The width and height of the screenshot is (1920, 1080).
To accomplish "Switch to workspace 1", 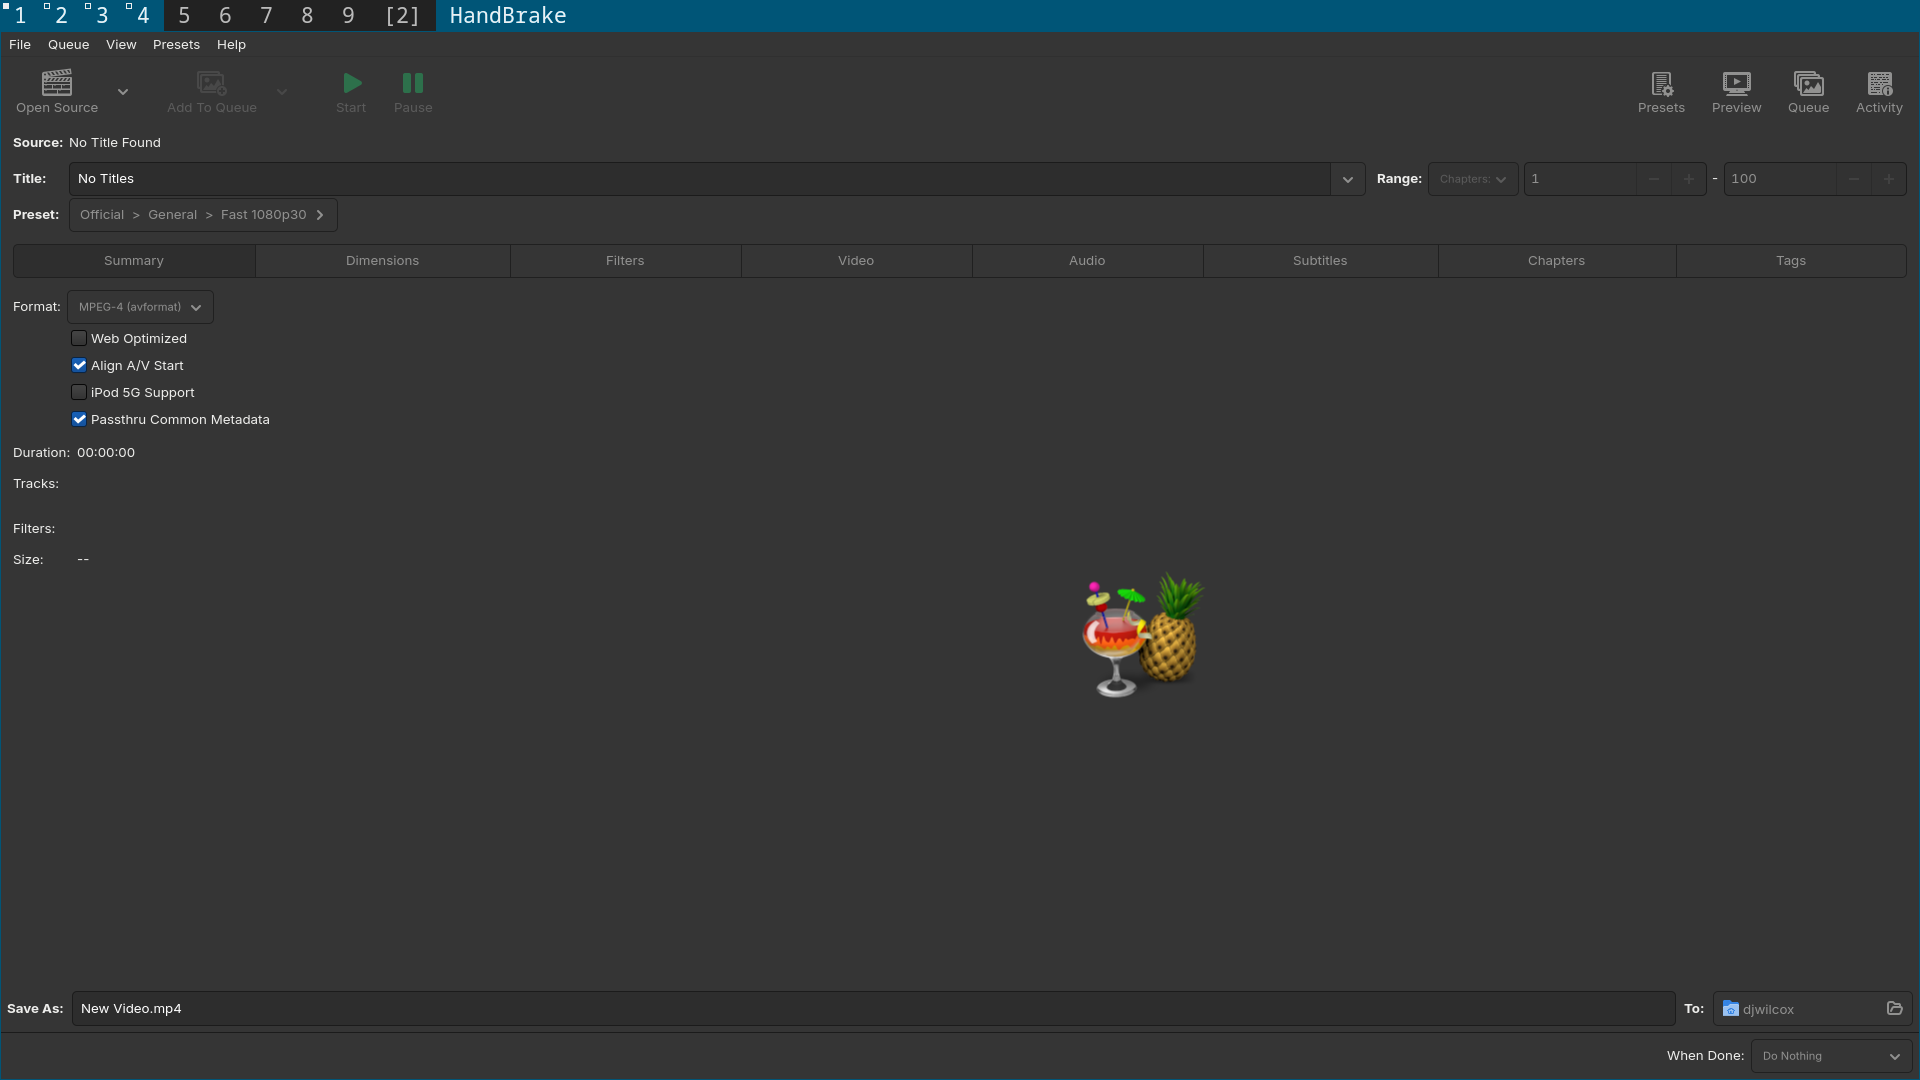I will [20, 15].
